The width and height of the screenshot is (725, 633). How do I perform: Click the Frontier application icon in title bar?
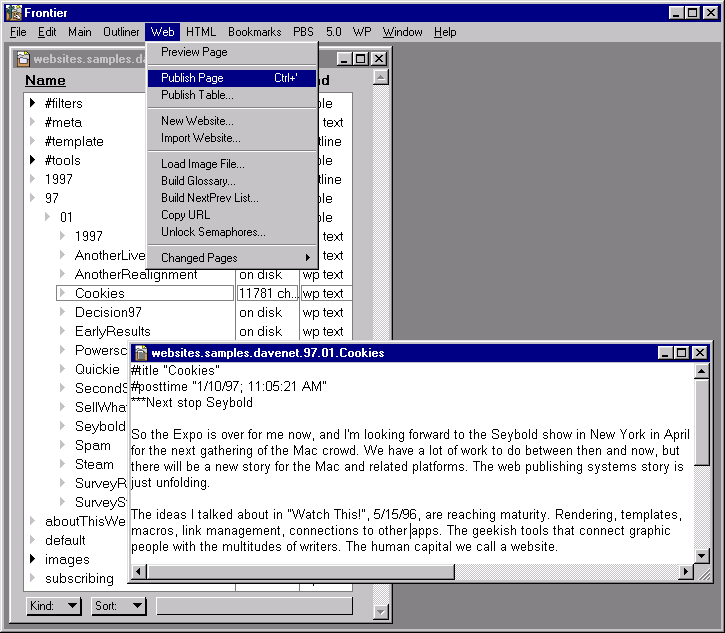[x=14, y=12]
